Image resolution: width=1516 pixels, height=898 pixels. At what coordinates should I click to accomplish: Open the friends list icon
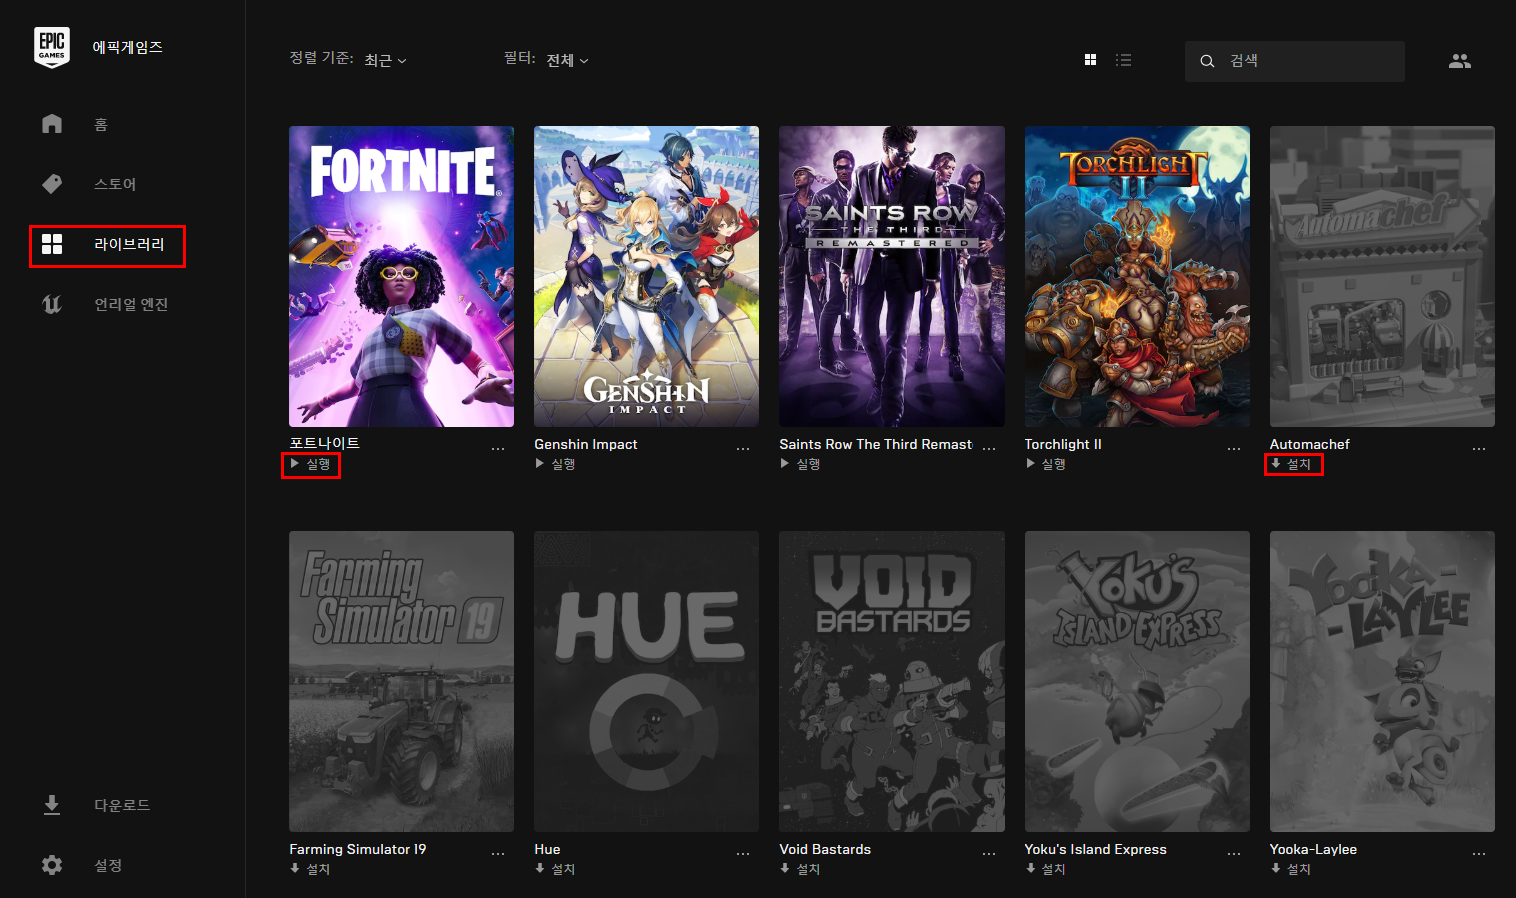pyautogui.click(x=1460, y=61)
